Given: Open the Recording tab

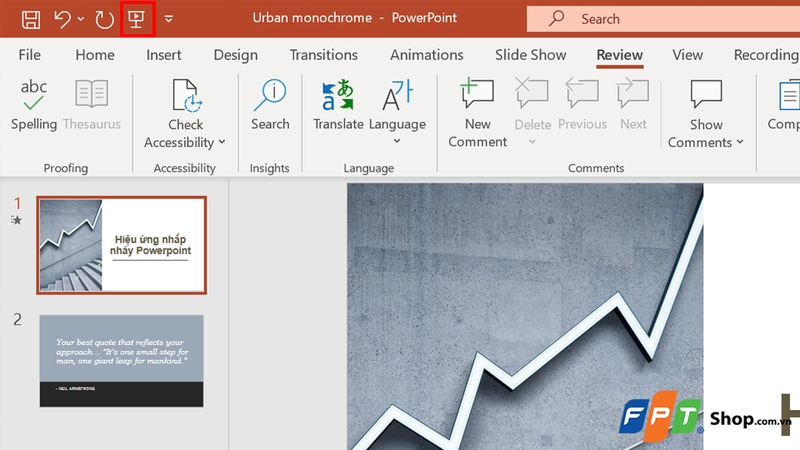Looking at the screenshot, I should pos(766,55).
